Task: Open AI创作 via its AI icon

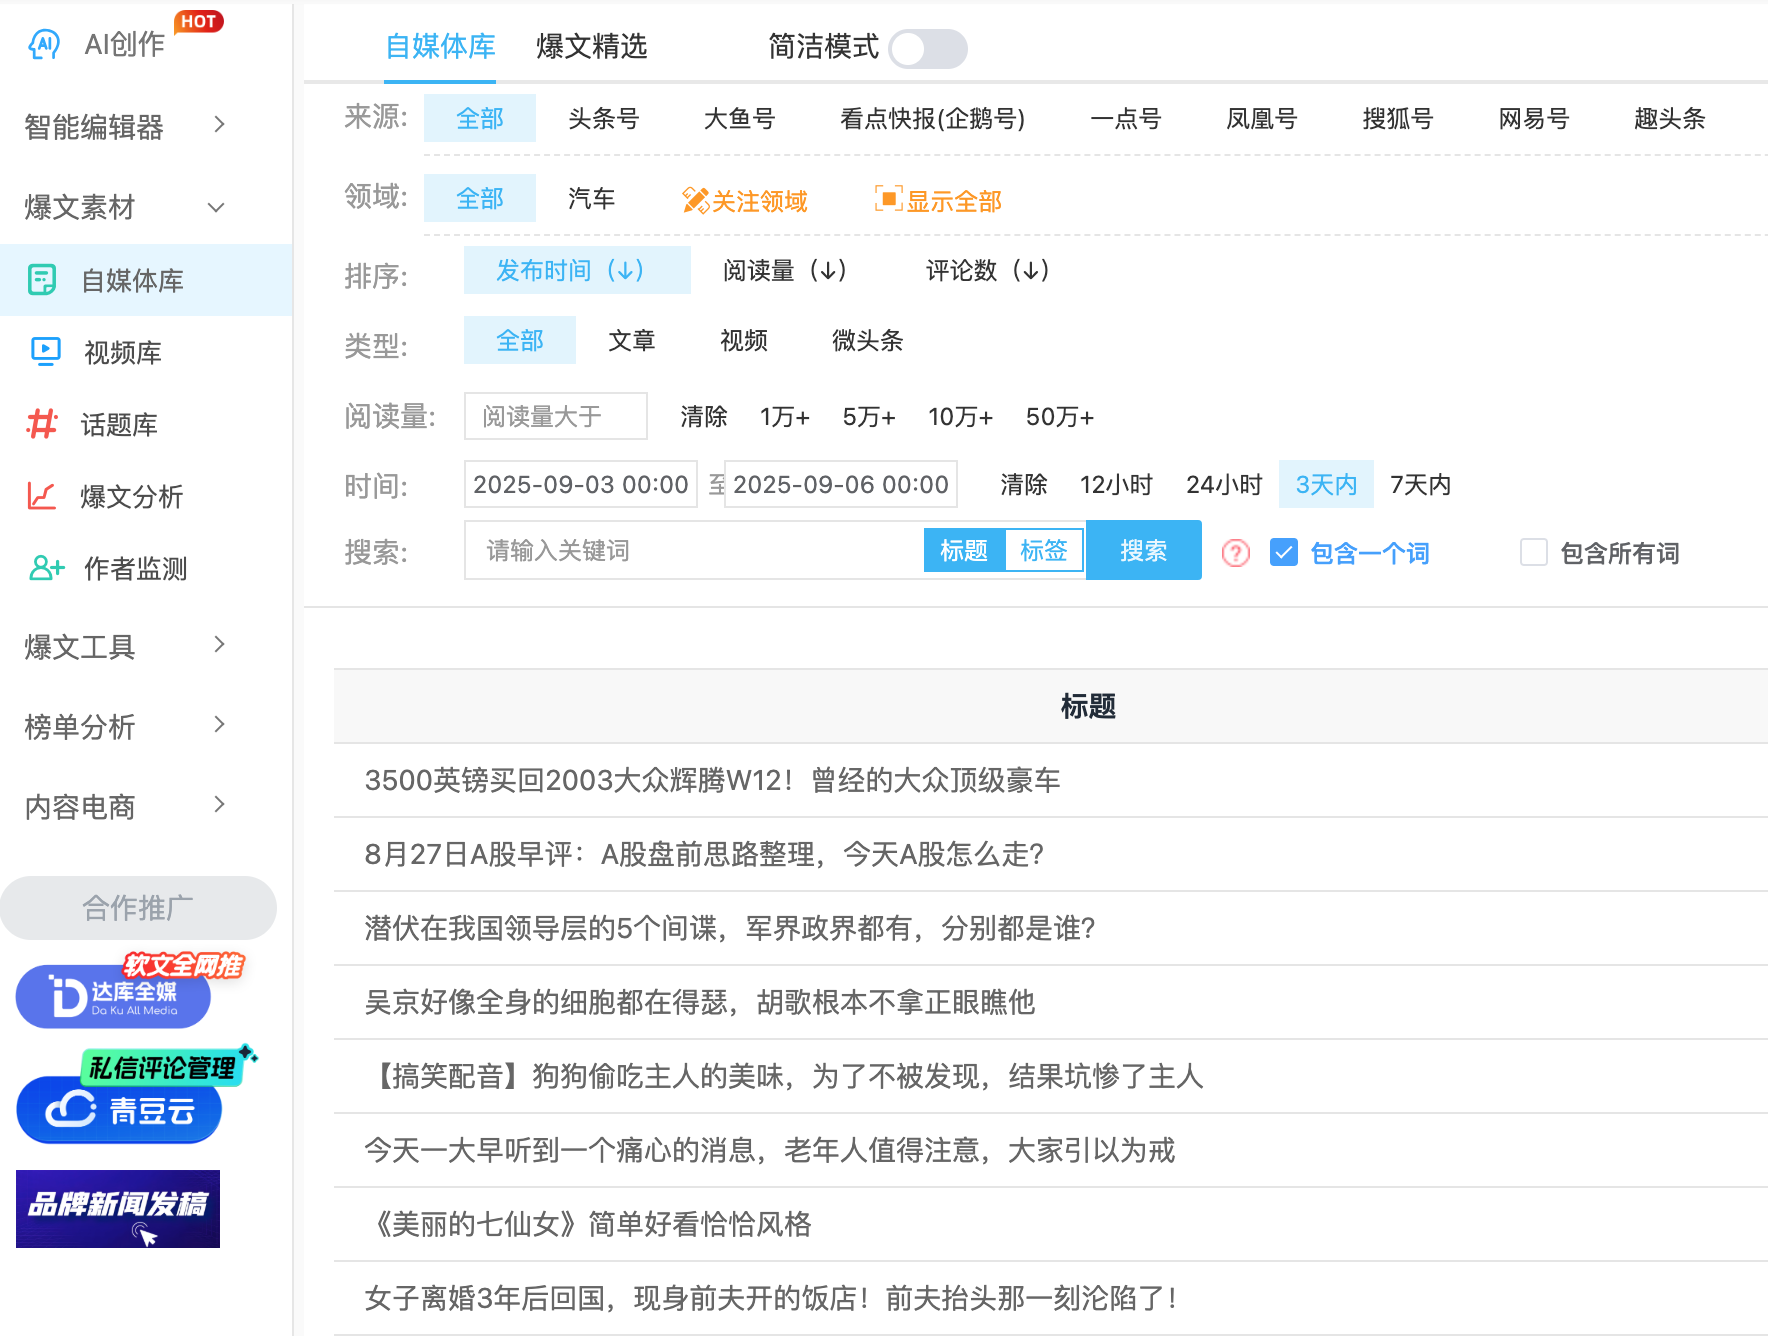Action: [44, 44]
